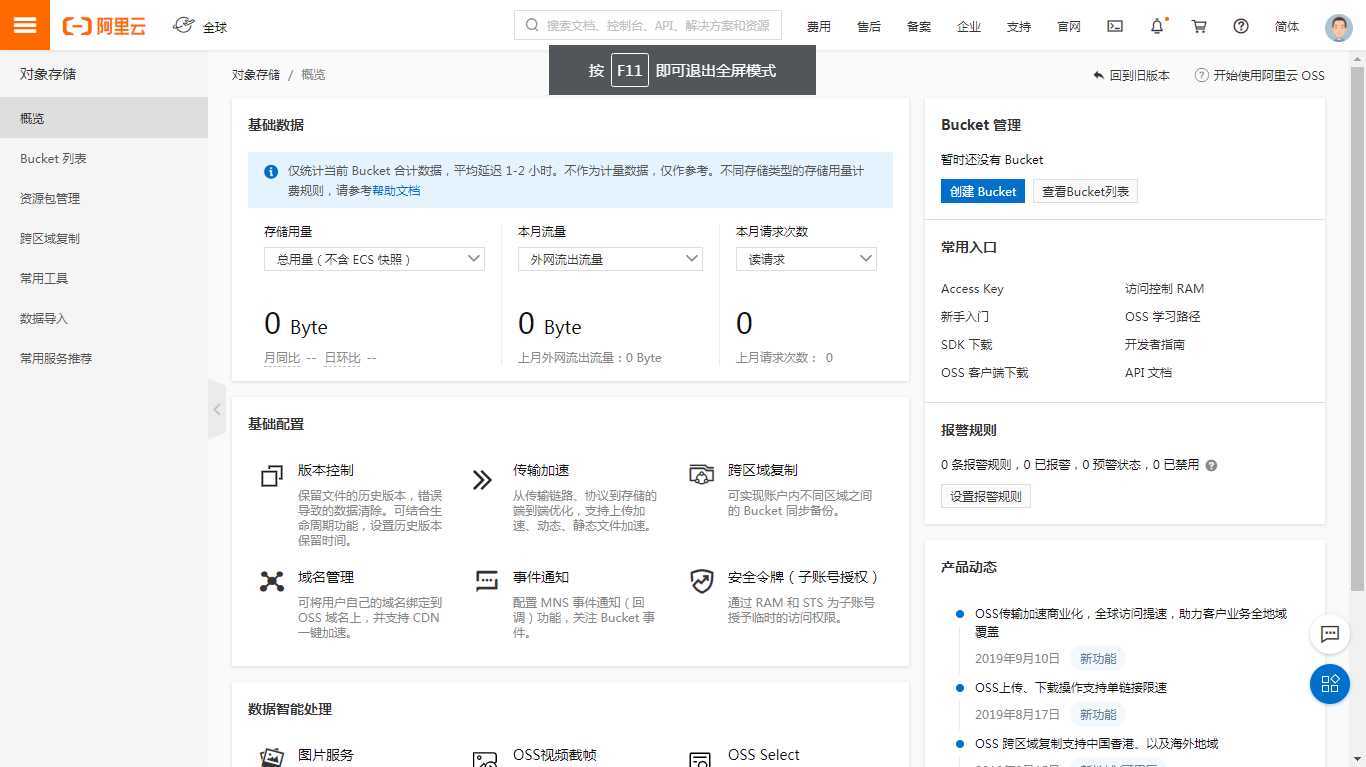
Task: Click the cross-region replication folder icon
Action: click(702, 474)
